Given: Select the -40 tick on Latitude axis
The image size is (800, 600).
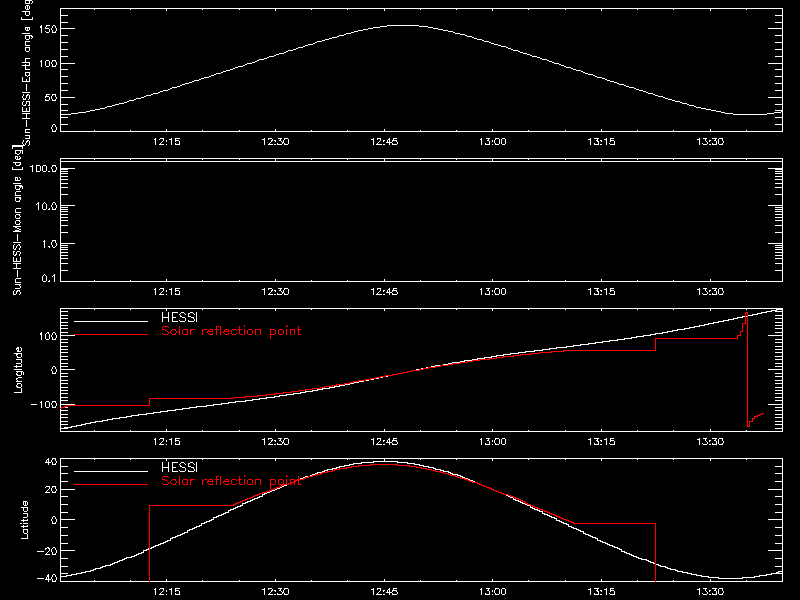Looking at the screenshot, I should [x=47, y=579].
